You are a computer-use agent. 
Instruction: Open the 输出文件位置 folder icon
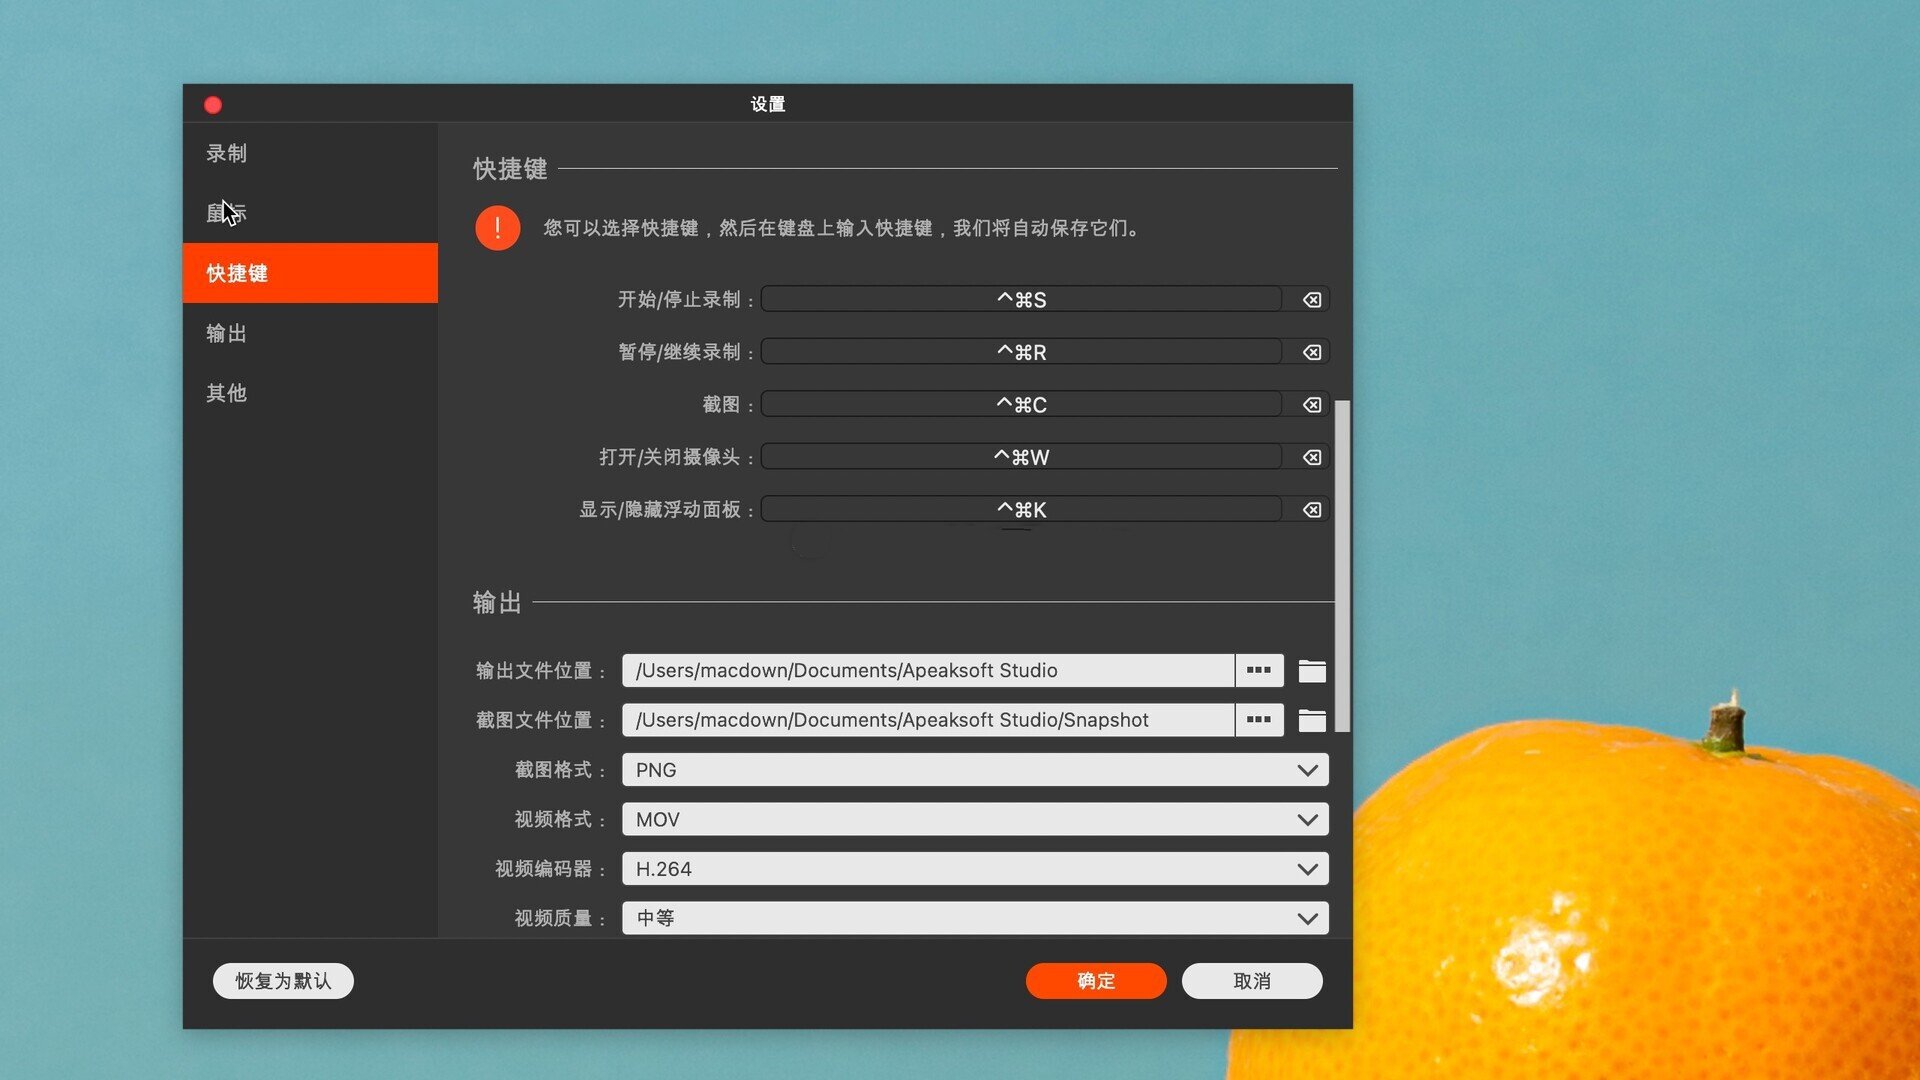click(x=1312, y=671)
